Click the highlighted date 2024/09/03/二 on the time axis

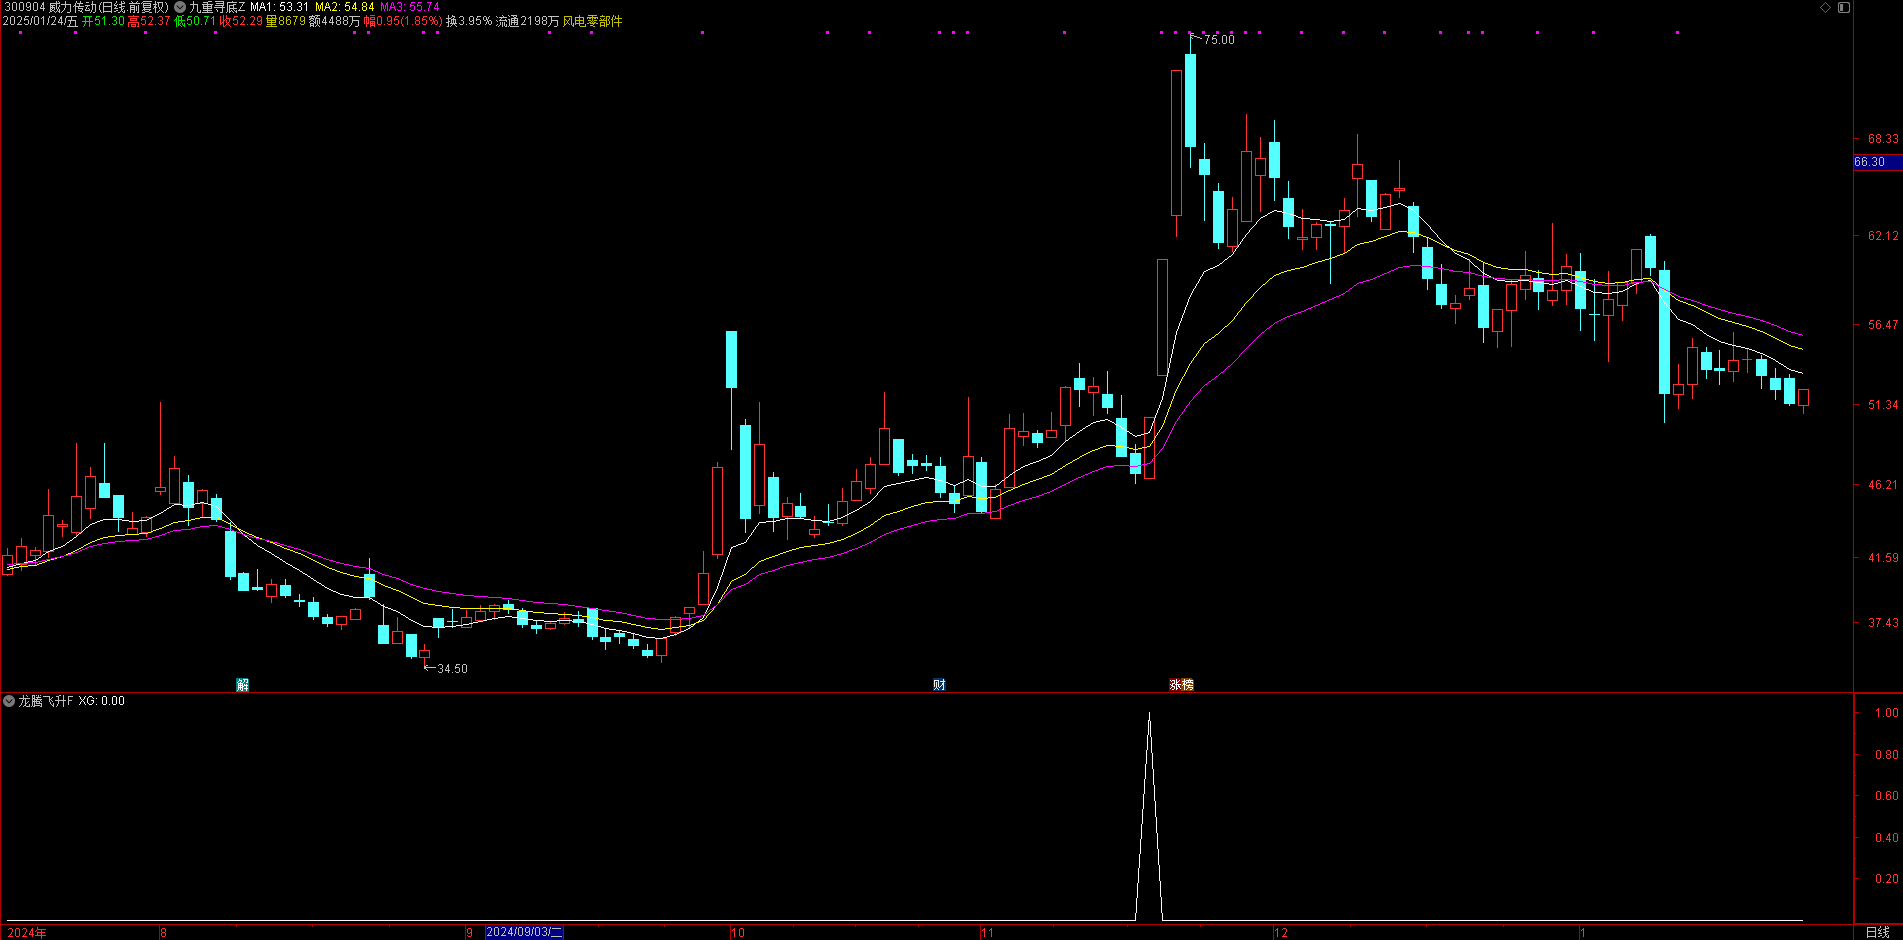524,932
